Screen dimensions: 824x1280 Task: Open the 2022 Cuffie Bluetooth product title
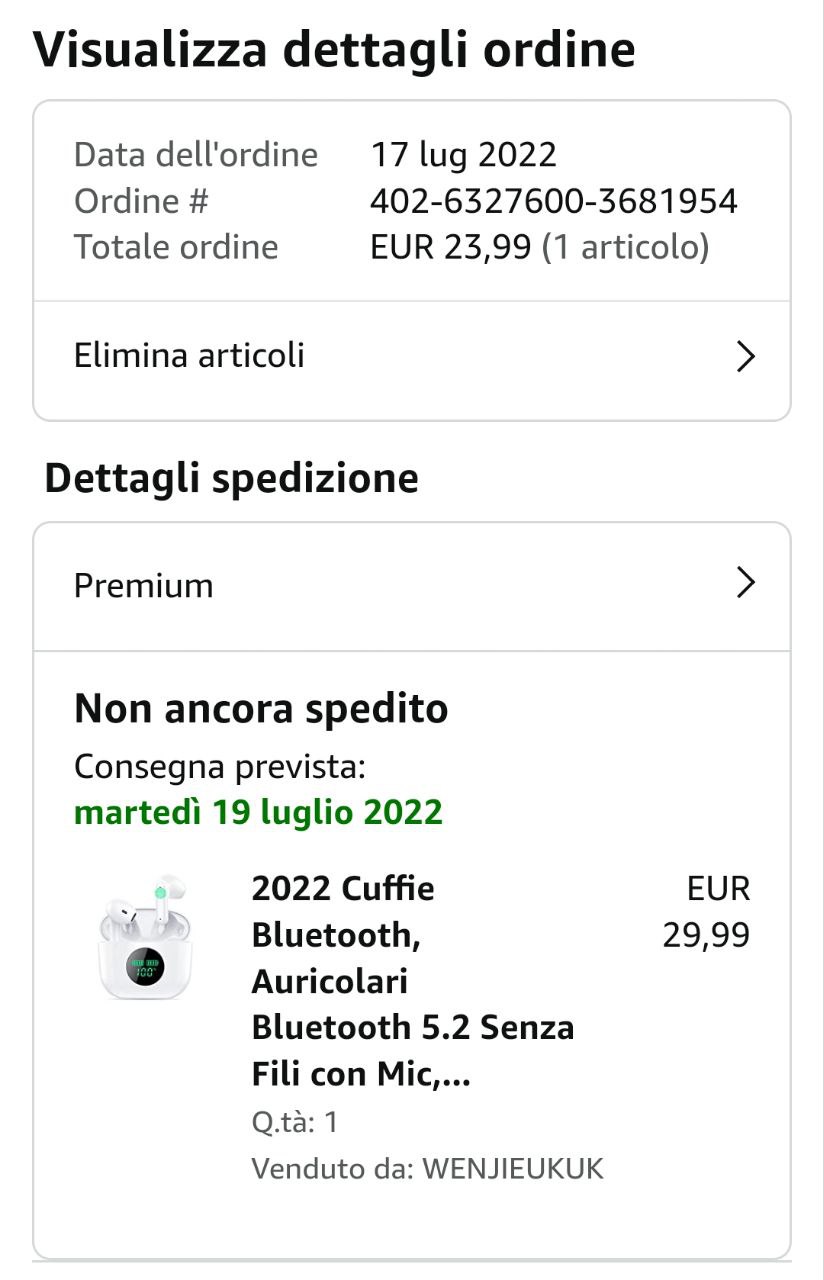[412, 981]
